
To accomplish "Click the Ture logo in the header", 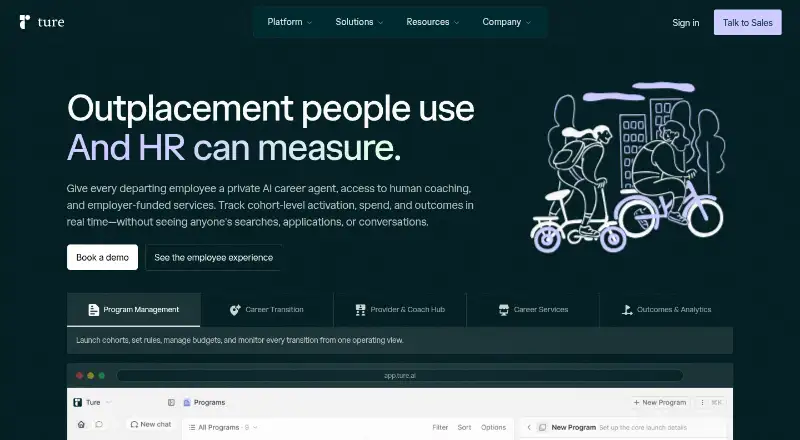I will (x=42, y=22).
